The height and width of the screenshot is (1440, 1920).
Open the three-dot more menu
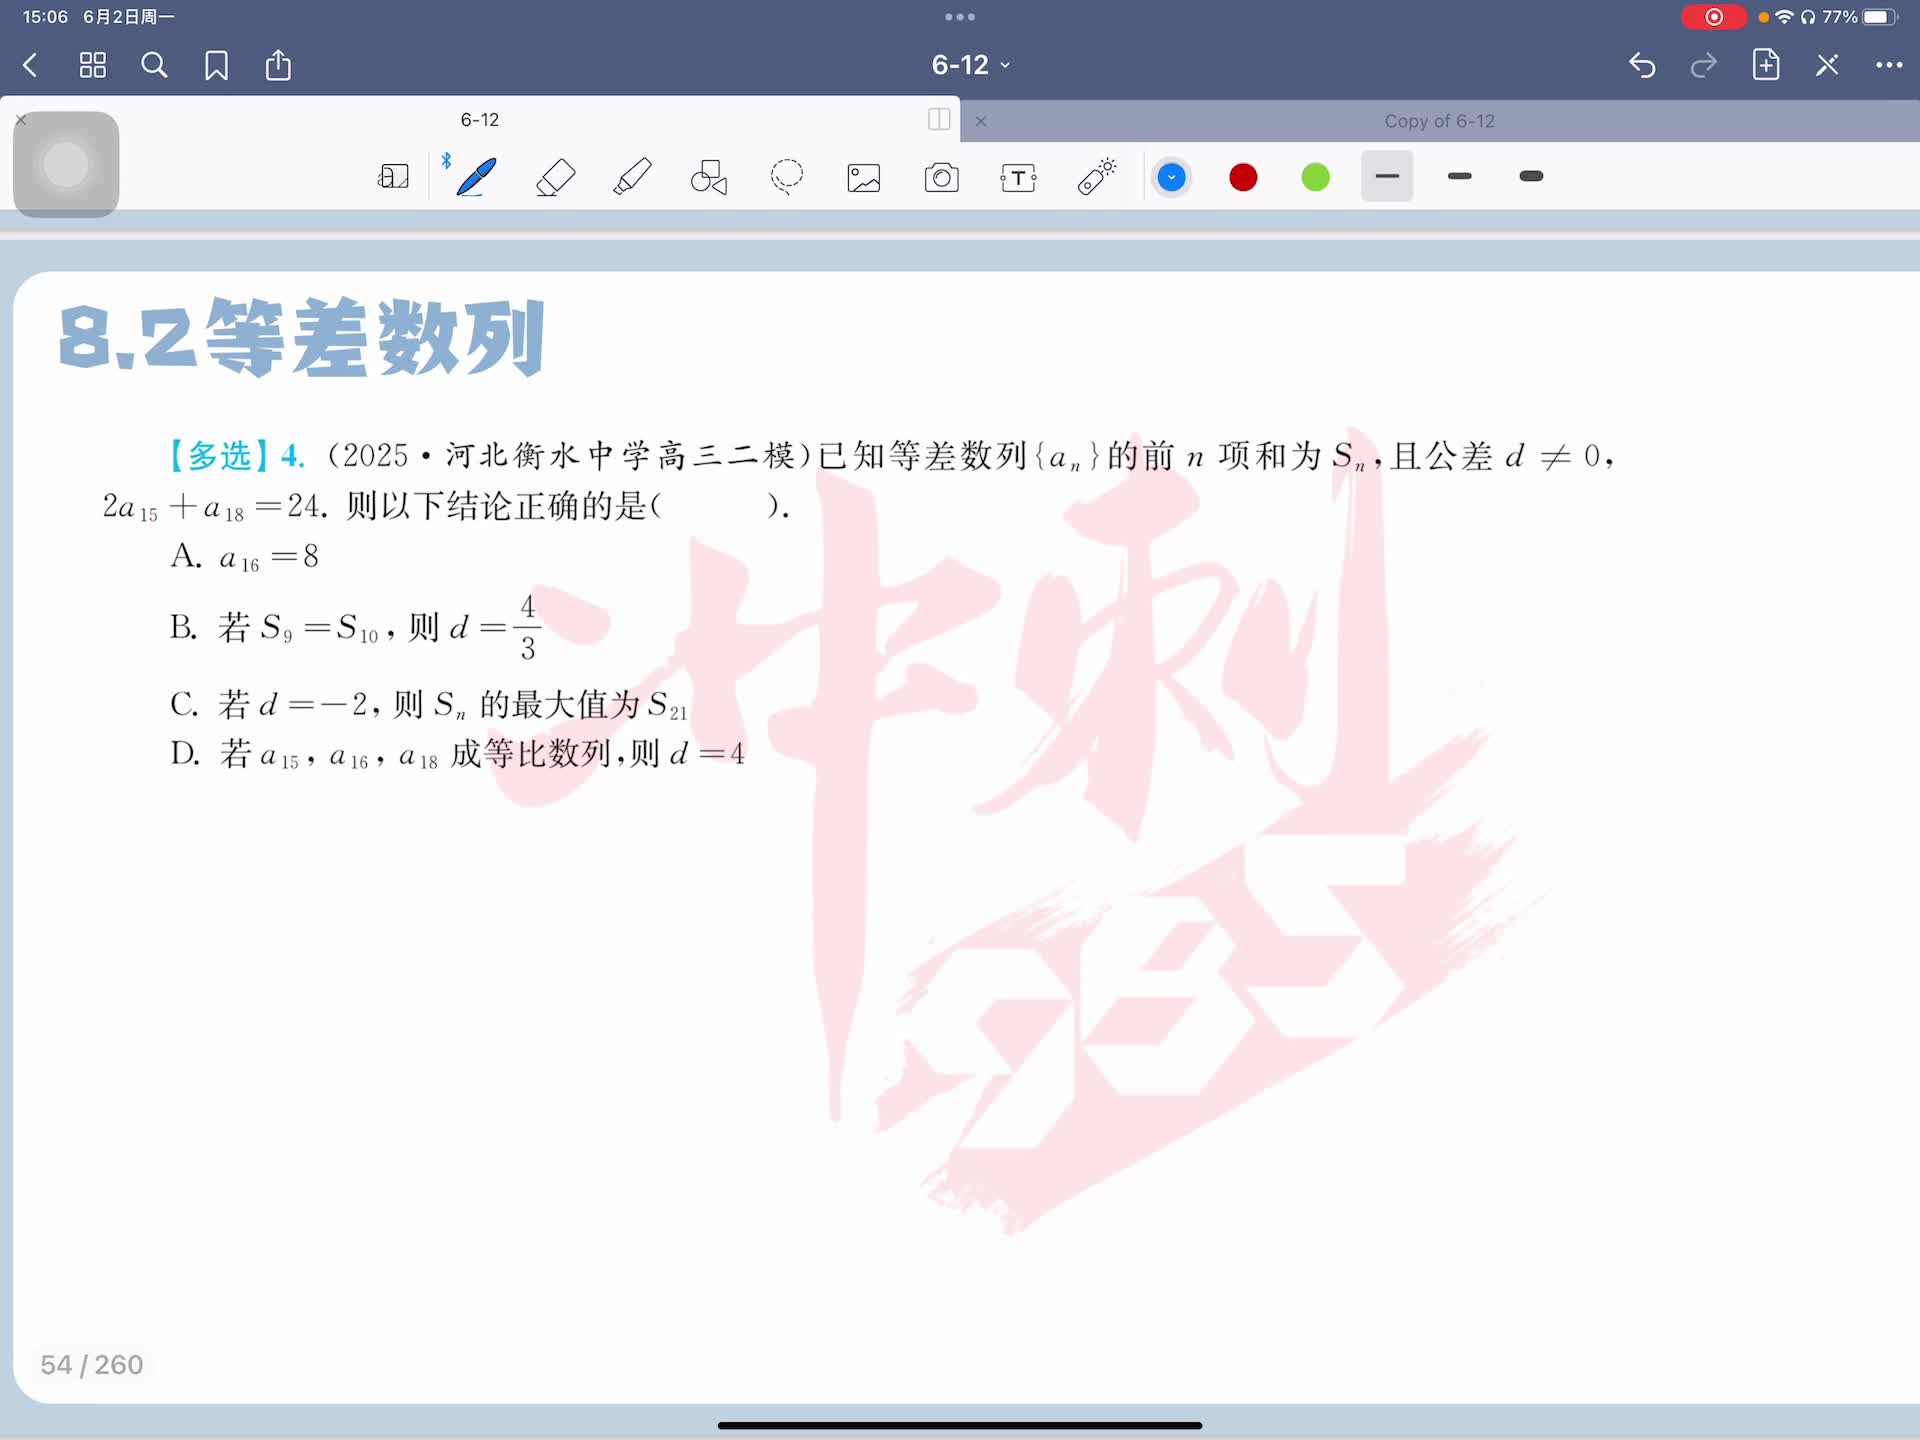[x=1888, y=66]
